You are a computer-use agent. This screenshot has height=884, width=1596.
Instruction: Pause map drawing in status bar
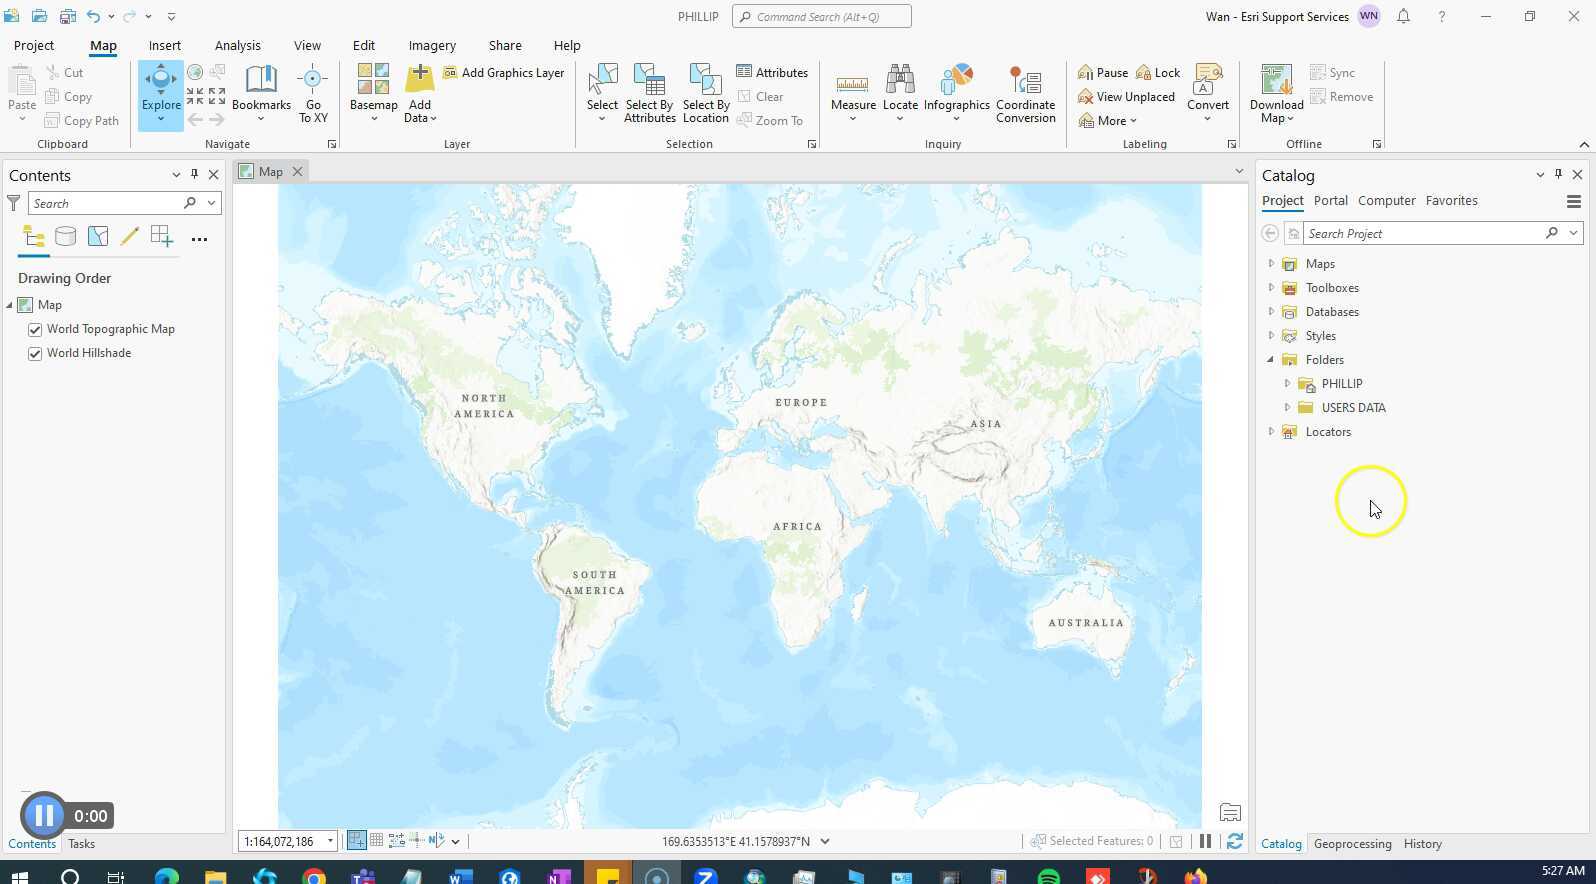pyautogui.click(x=1205, y=842)
